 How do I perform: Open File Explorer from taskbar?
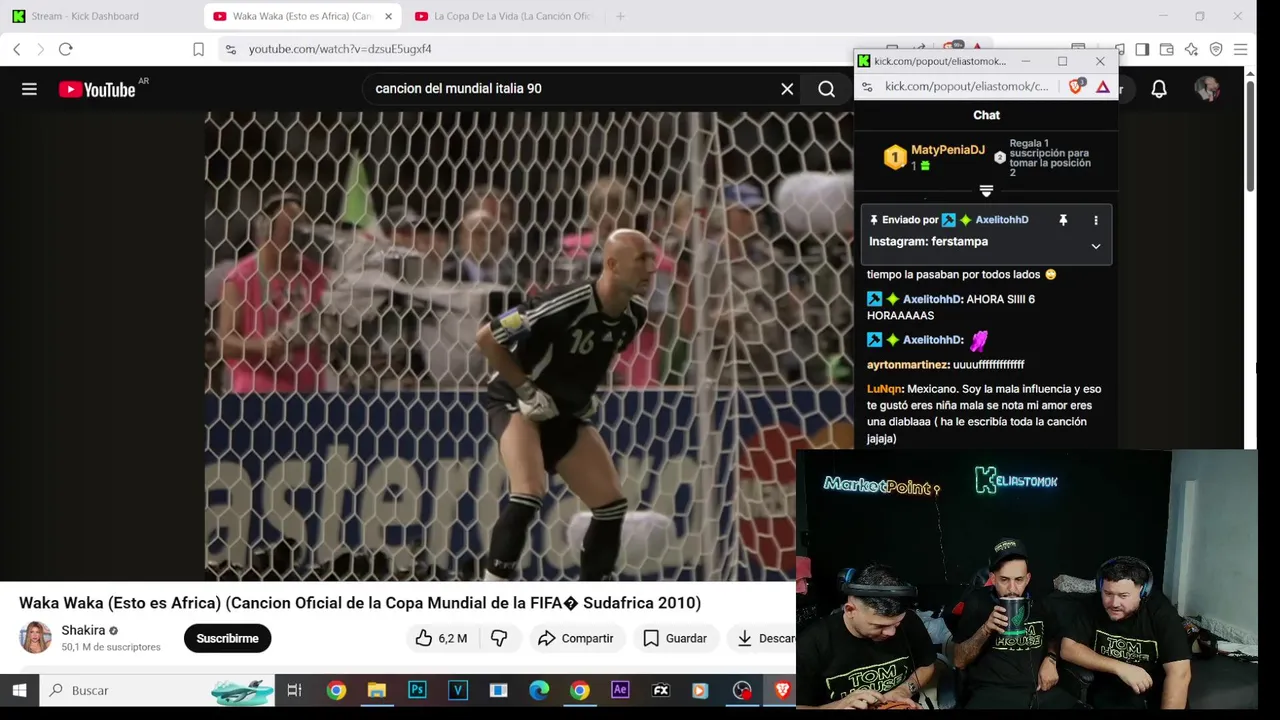tap(376, 690)
